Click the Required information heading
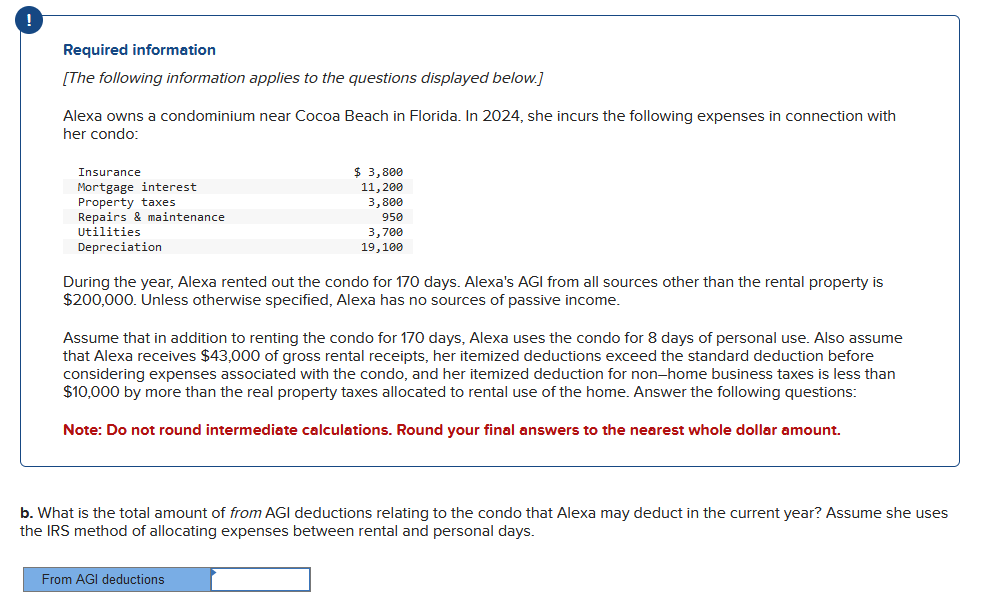 coord(137,49)
